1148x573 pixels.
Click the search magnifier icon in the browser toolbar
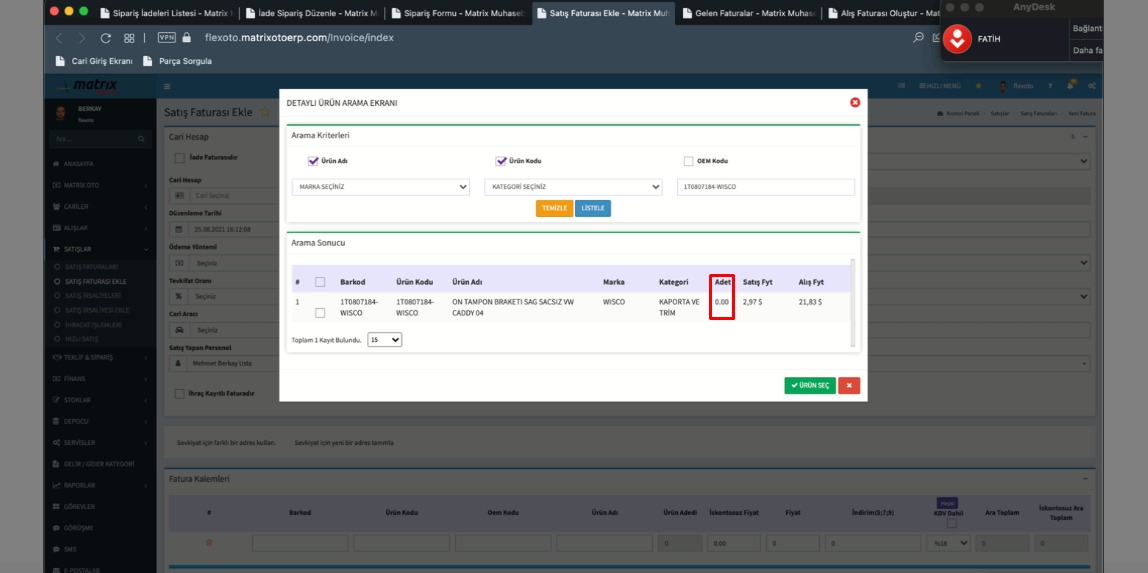pyautogui.click(x=918, y=38)
